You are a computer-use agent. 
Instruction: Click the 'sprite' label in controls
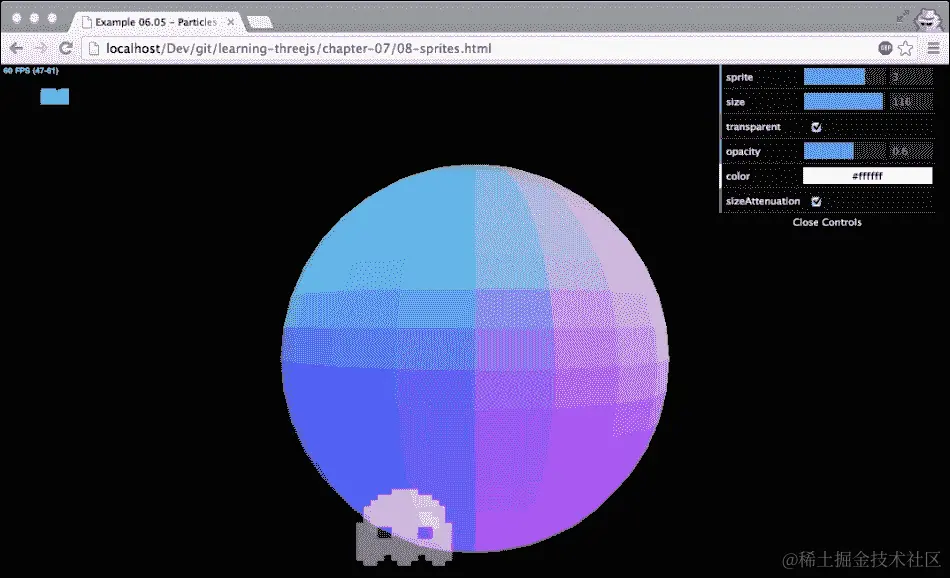pyautogui.click(x=739, y=77)
